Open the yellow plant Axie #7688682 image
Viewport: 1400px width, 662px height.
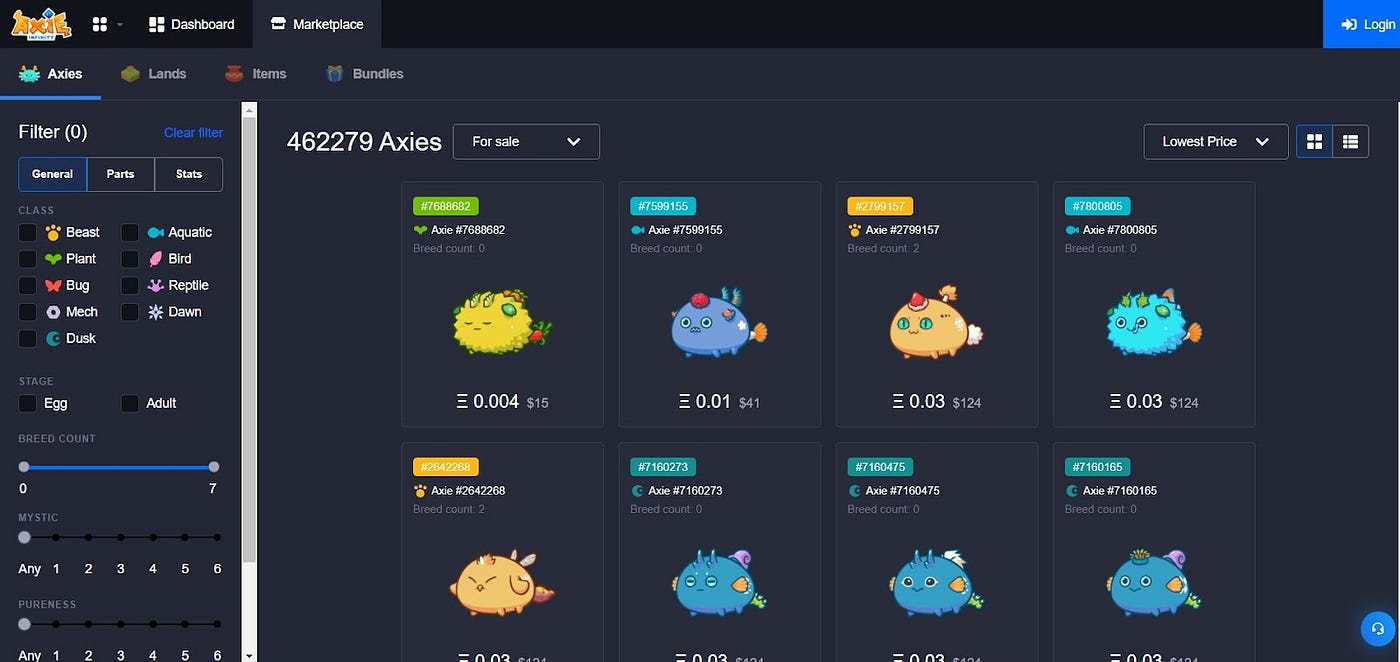[x=502, y=323]
